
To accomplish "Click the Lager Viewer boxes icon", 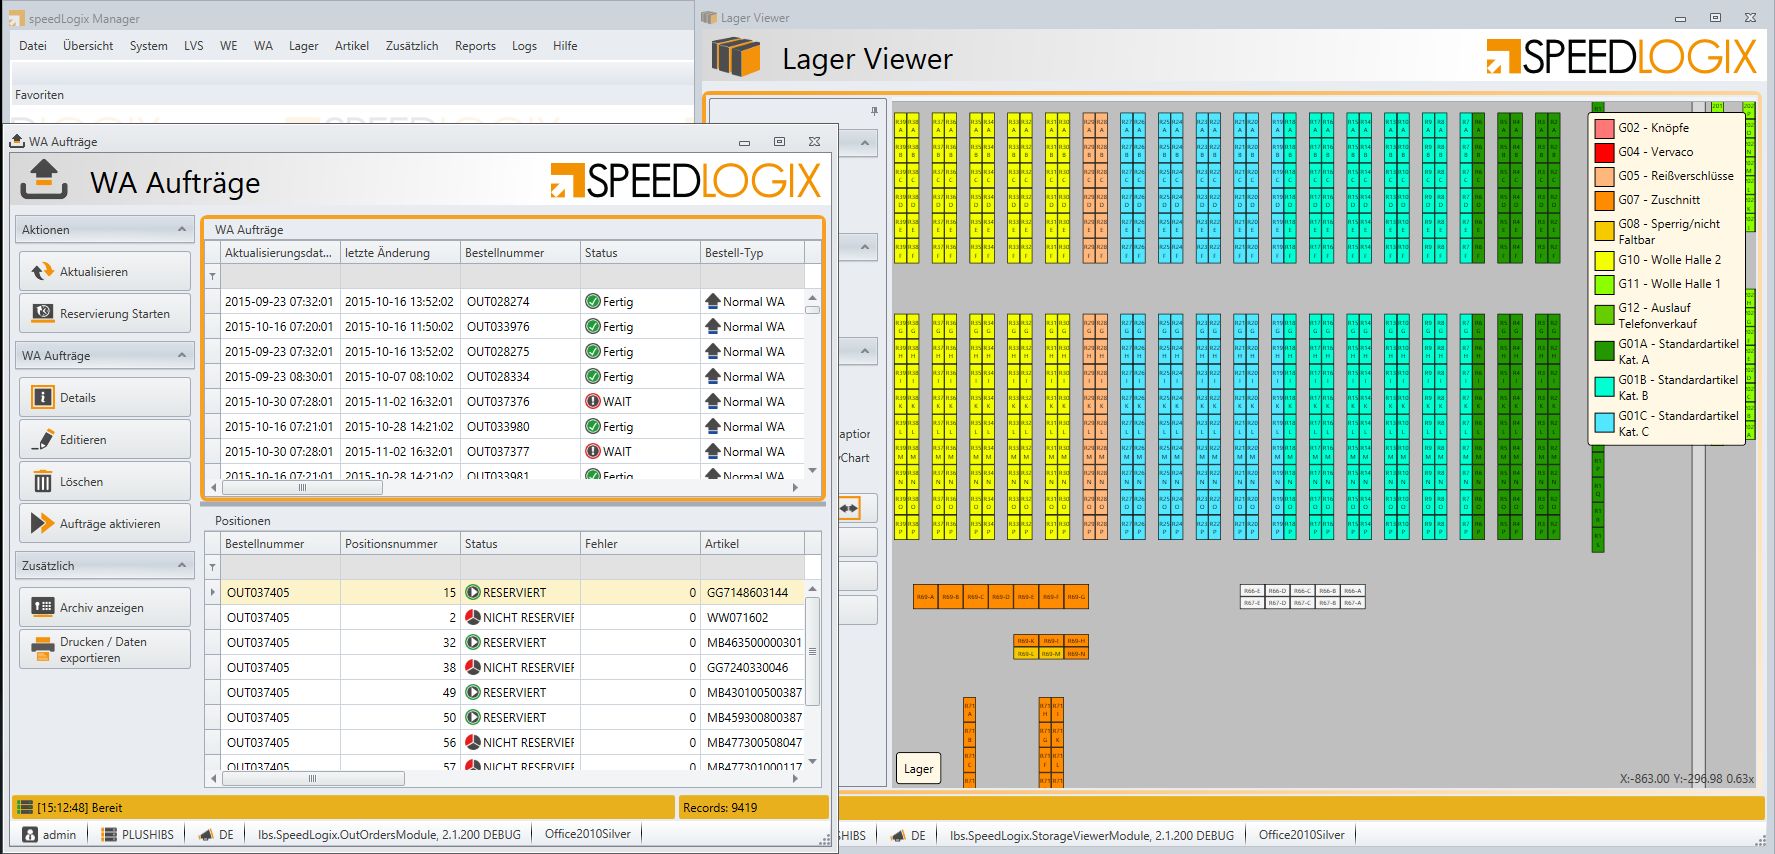I will (x=737, y=57).
